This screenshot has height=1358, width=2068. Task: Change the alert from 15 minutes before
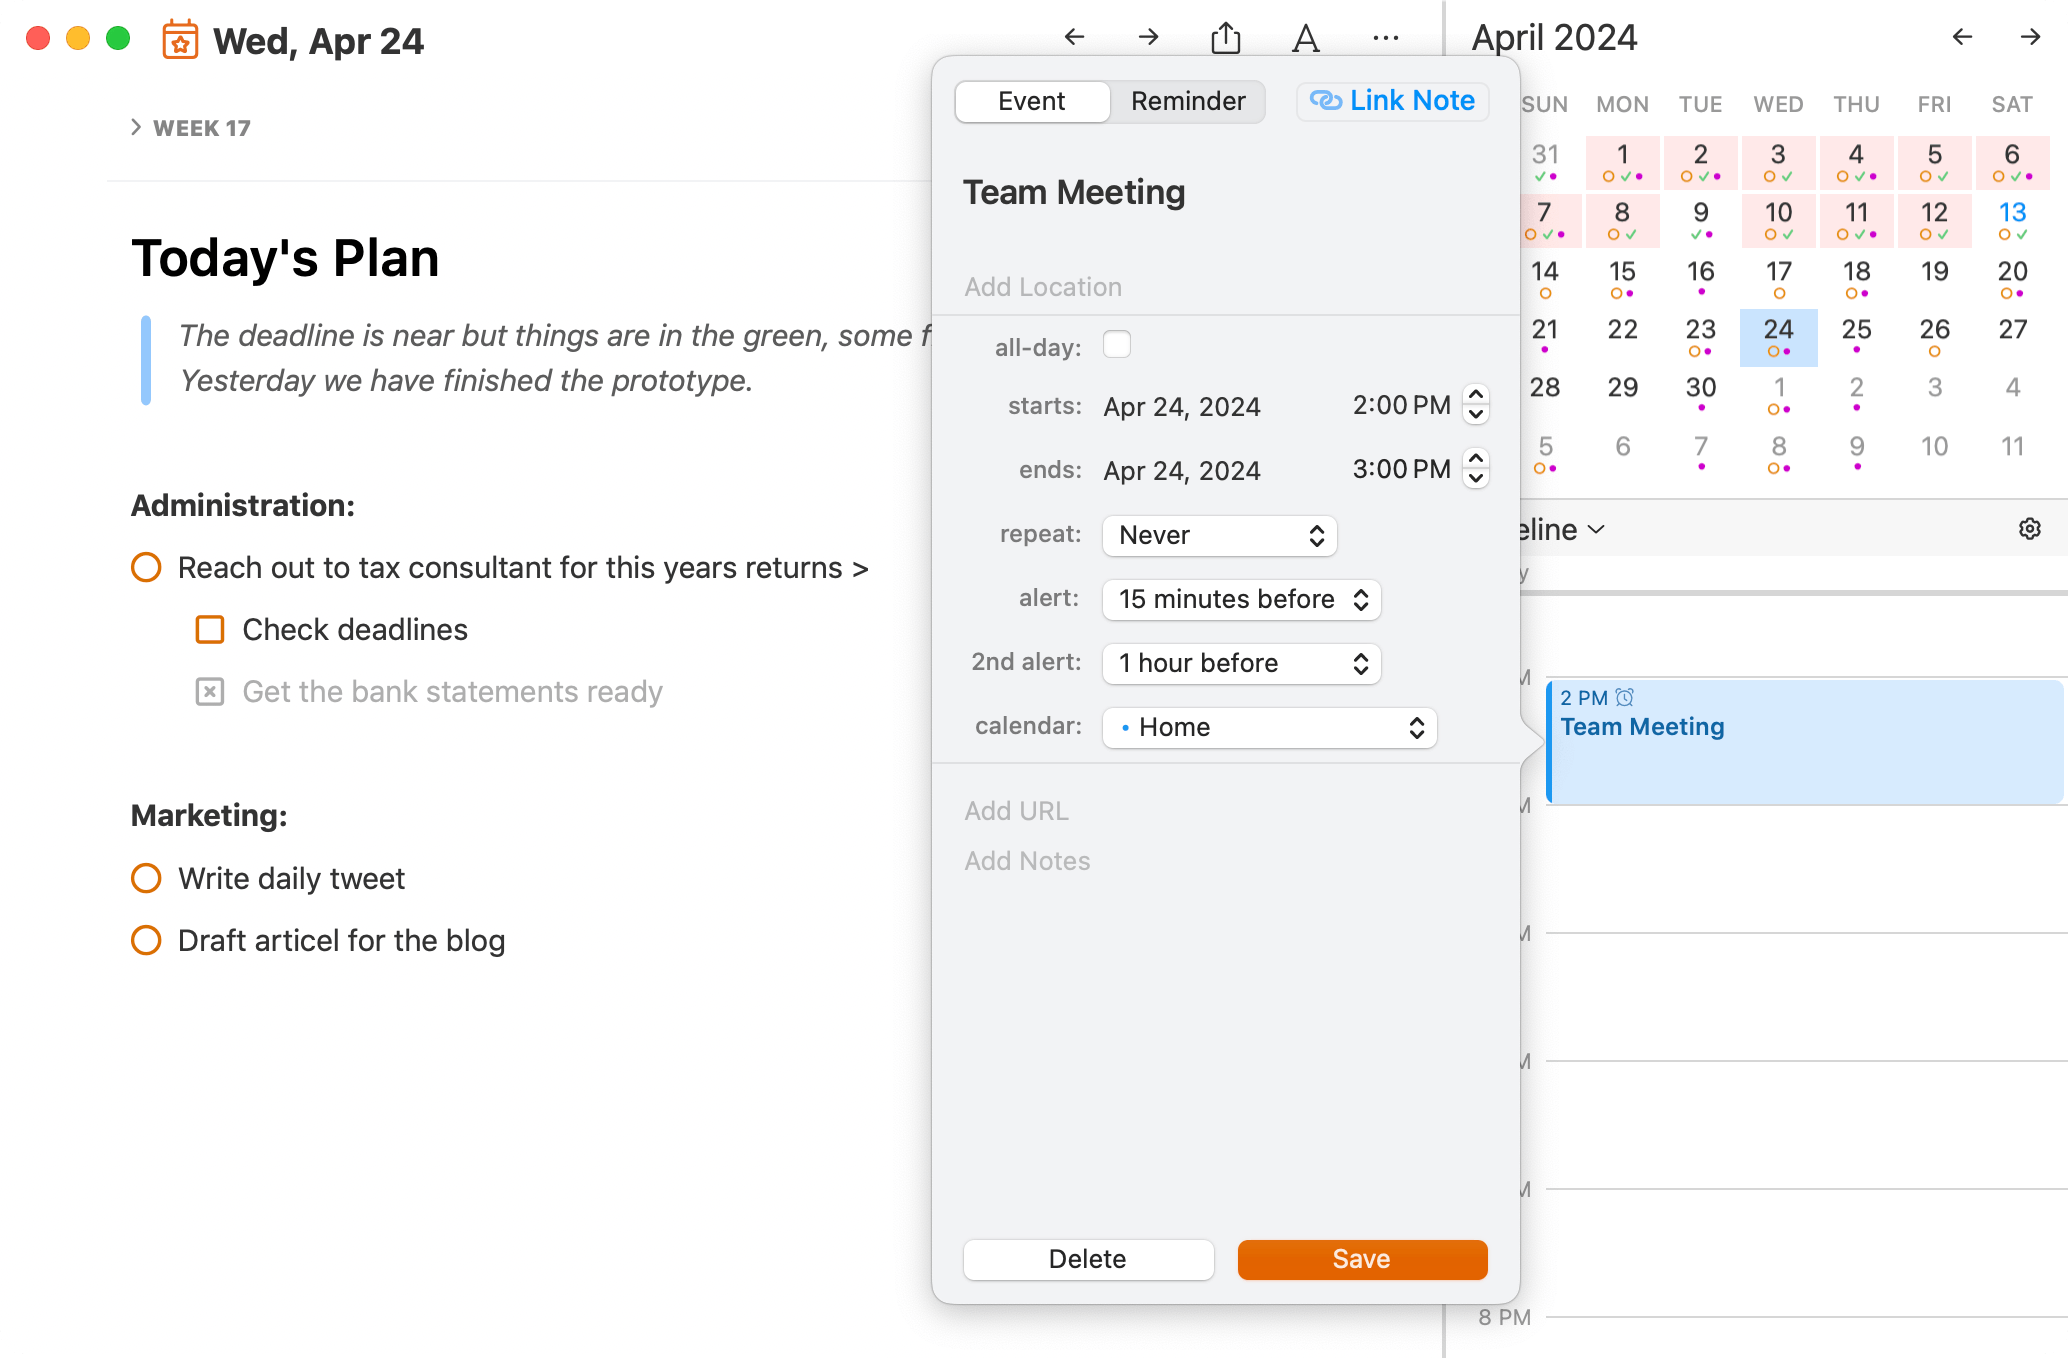(1240, 599)
